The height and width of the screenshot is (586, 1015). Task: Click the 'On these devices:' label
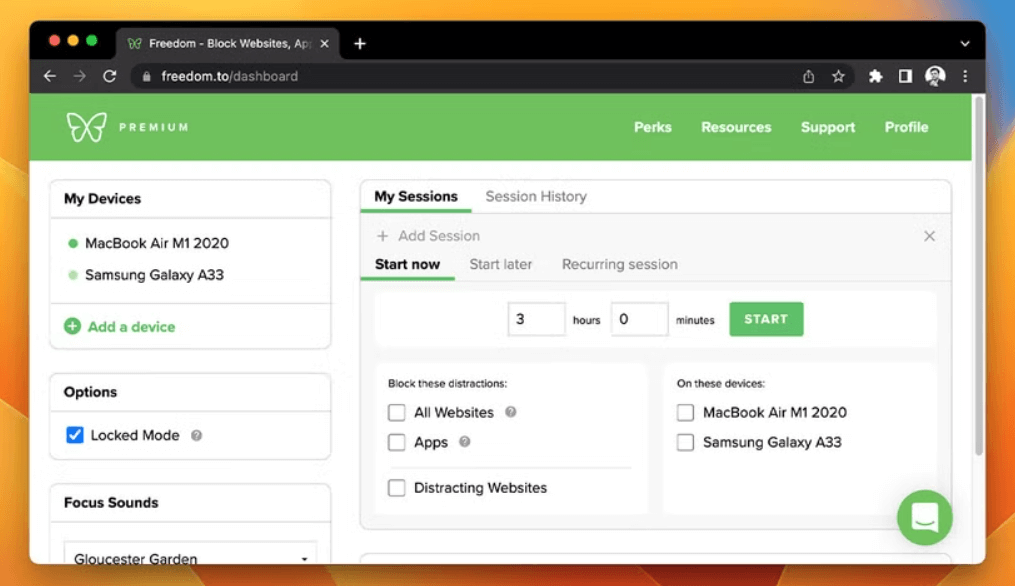pyautogui.click(x=720, y=383)
